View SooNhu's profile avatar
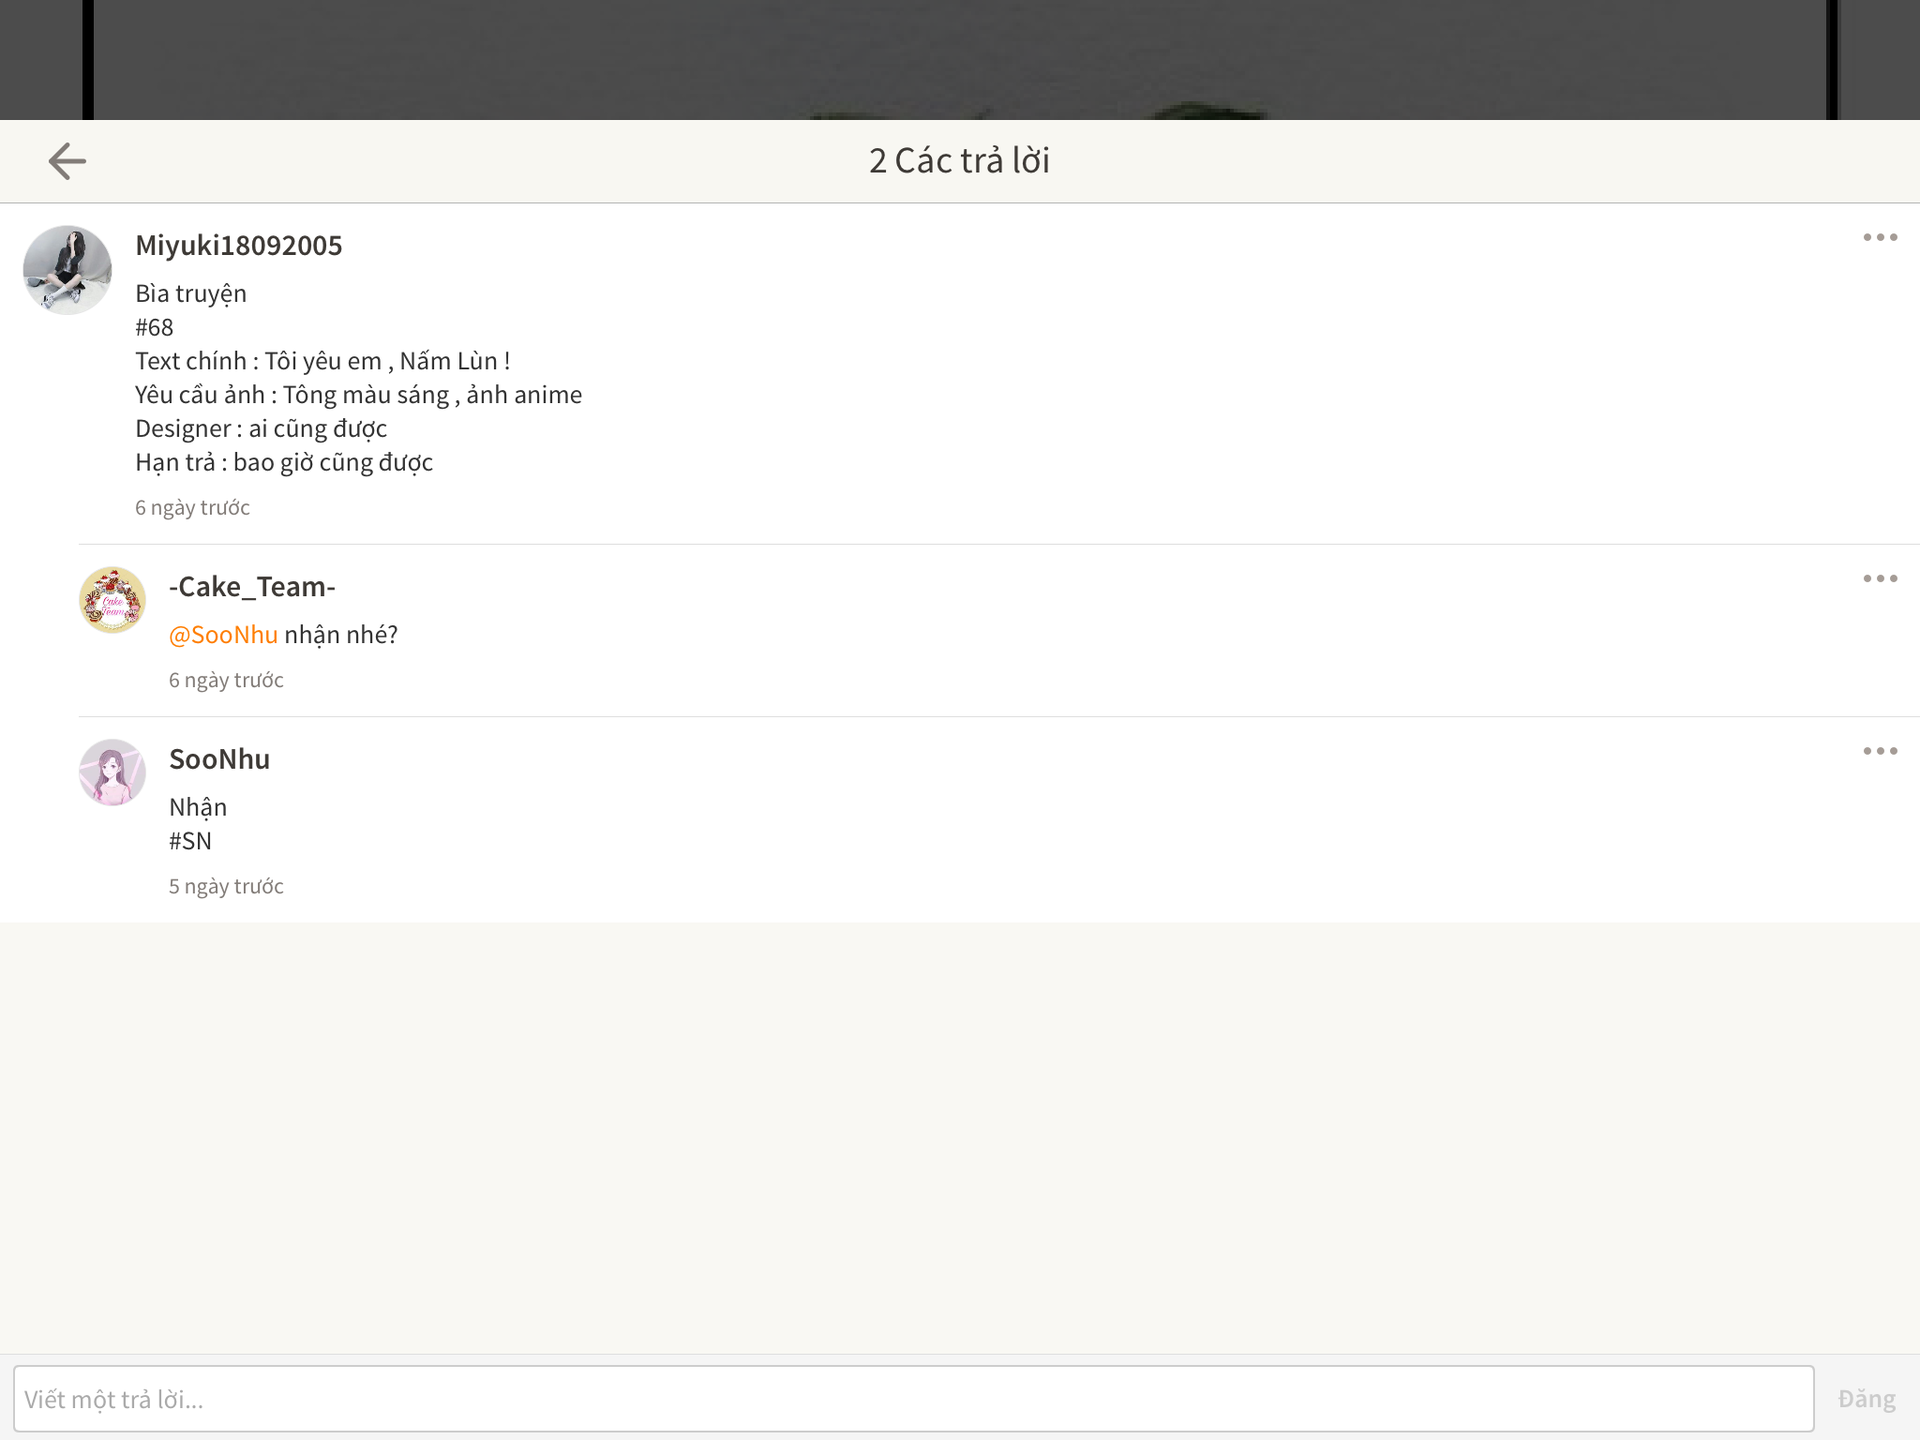This screenshot has height=1440, width=1920. point(112,773)
